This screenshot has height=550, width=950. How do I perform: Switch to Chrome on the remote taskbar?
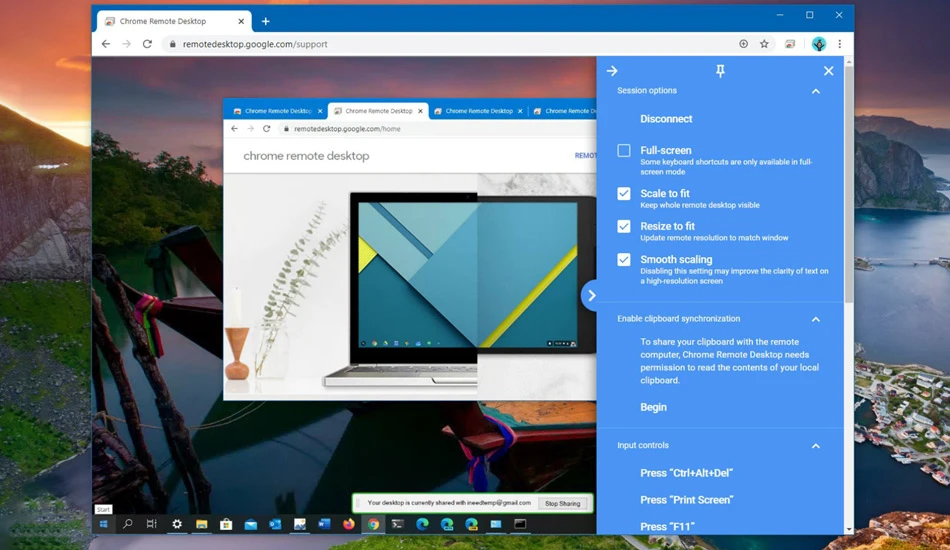[x=373, y=524]
